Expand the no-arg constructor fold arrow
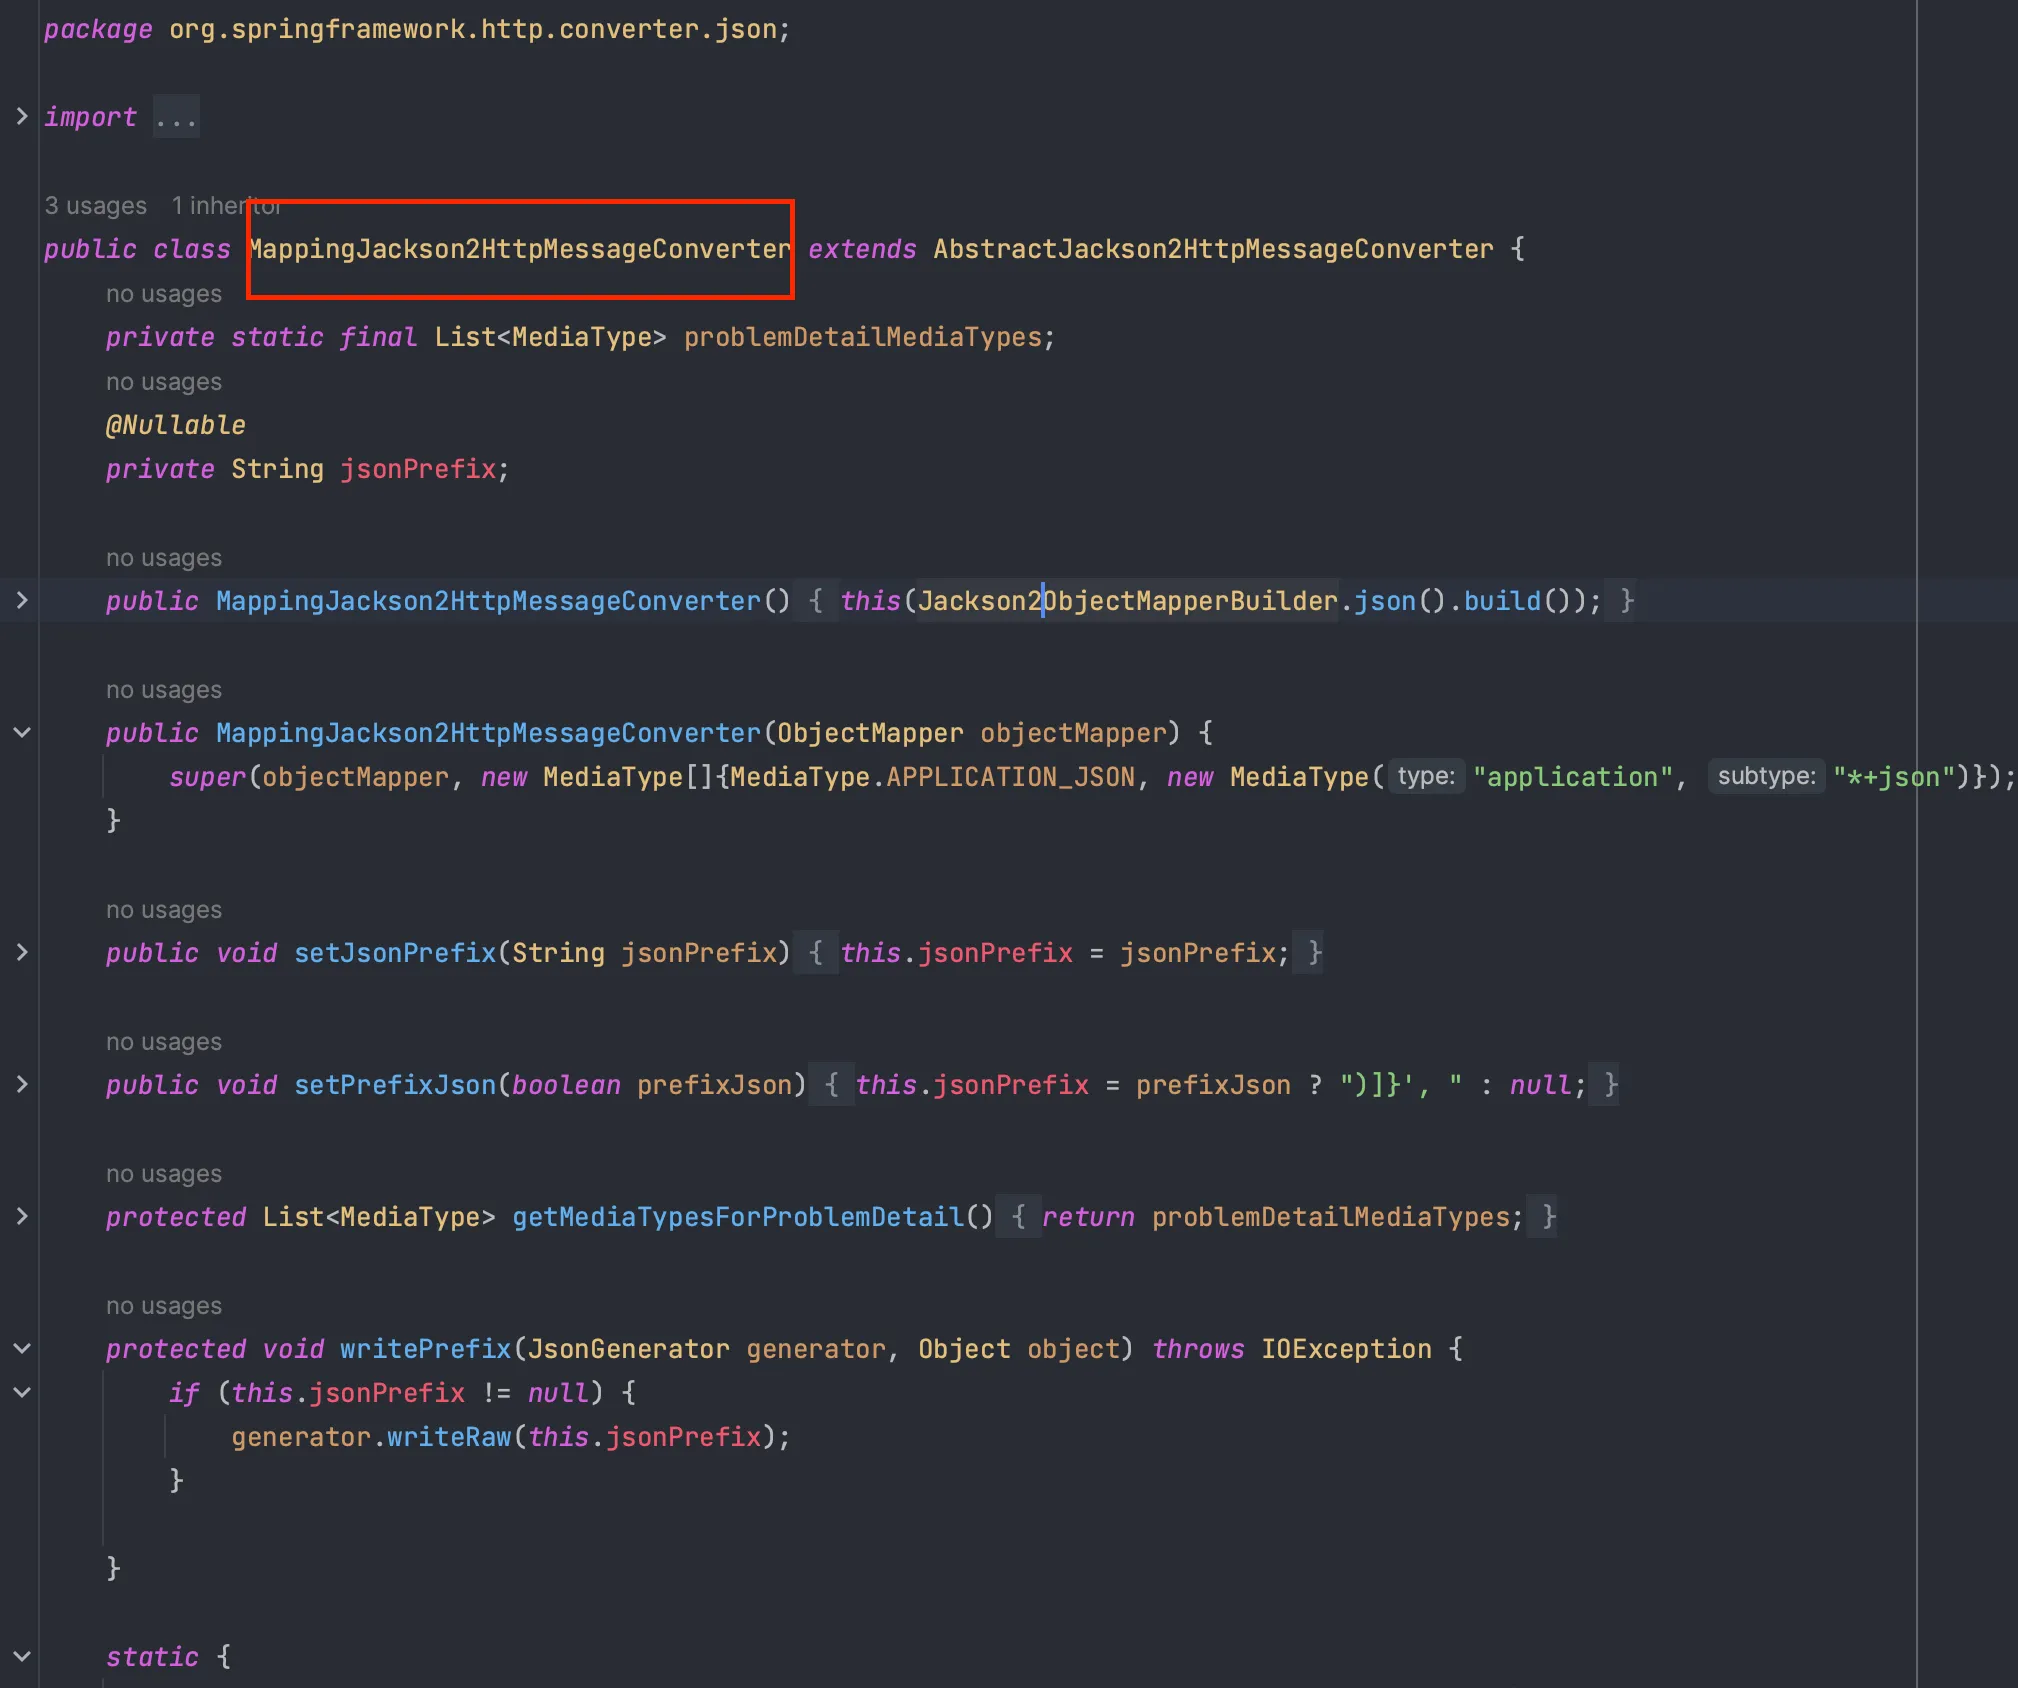 (x=22, y=601)
